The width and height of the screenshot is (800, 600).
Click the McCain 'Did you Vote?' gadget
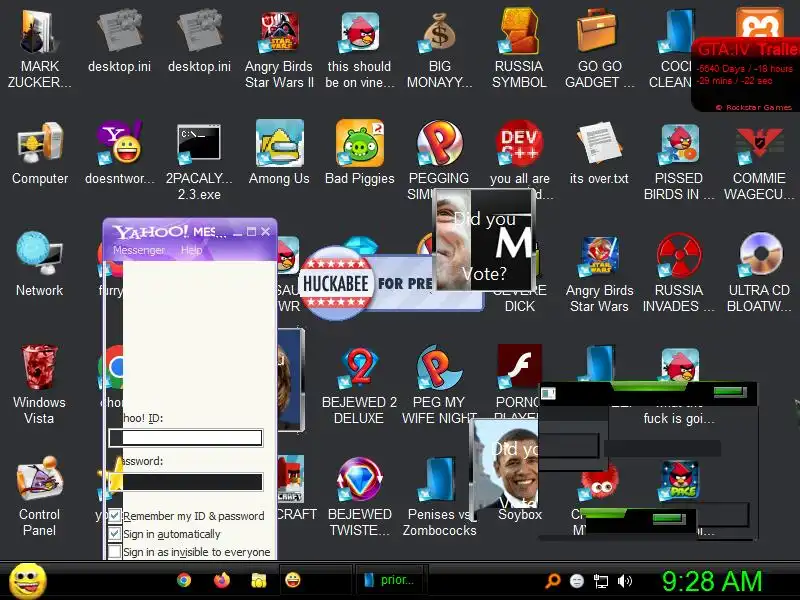484,241
